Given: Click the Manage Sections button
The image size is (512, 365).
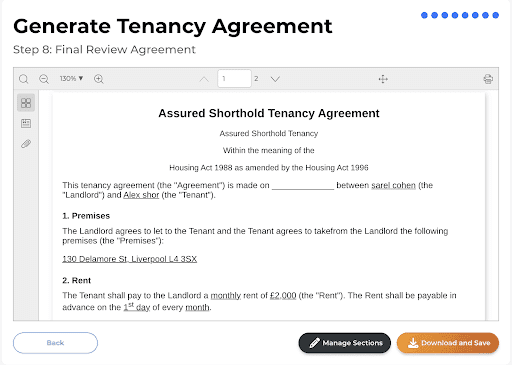Looking at the screenshot, I should [x=345, y=343].
